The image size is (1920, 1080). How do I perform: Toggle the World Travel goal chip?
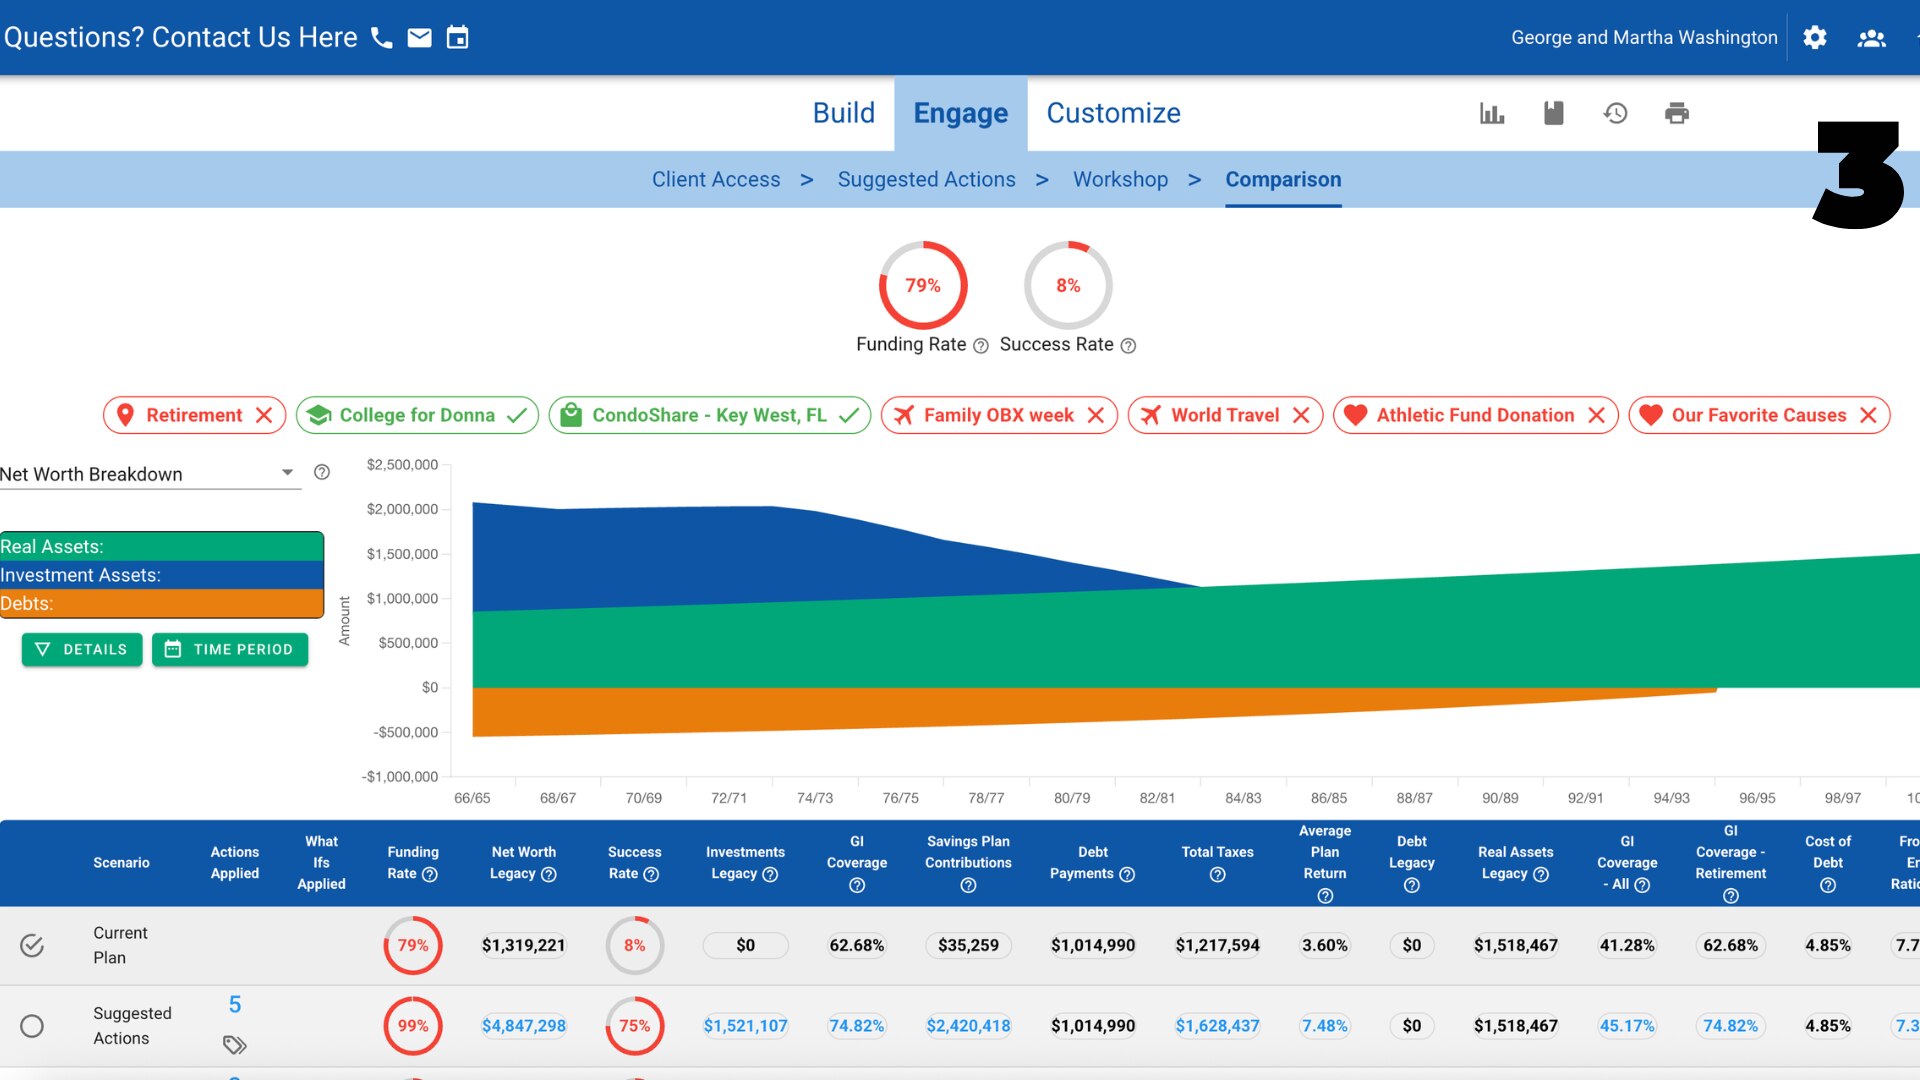tap(1225, 415)
